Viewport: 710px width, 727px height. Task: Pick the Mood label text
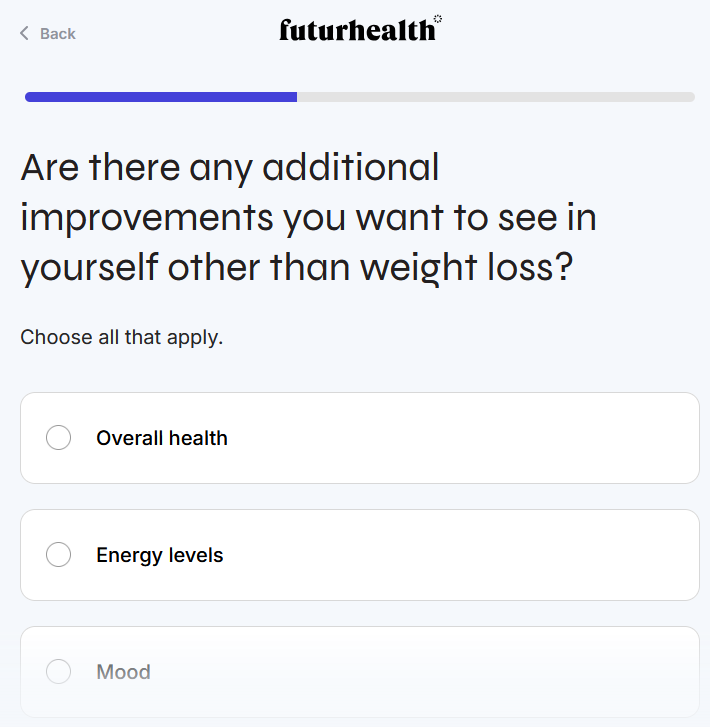(x=123, y=672)
